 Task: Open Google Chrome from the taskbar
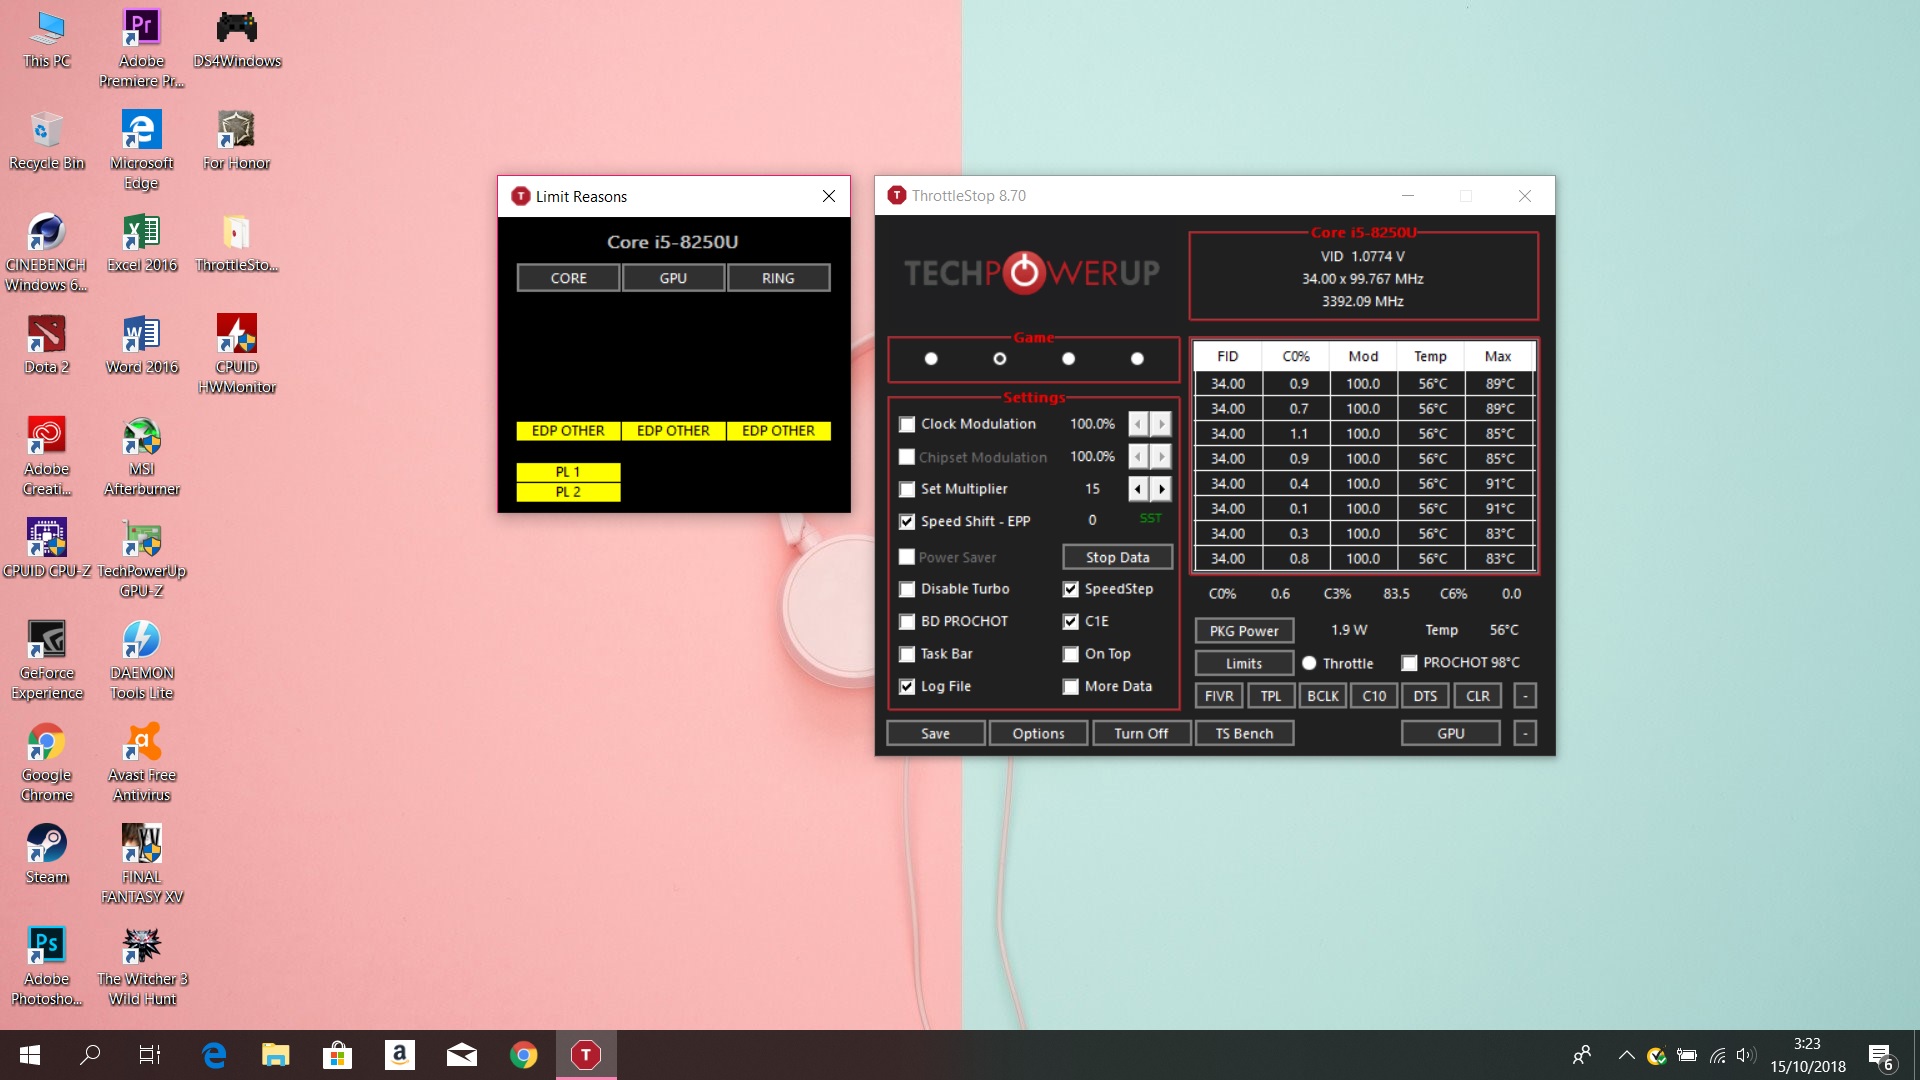pos(523,1054)
